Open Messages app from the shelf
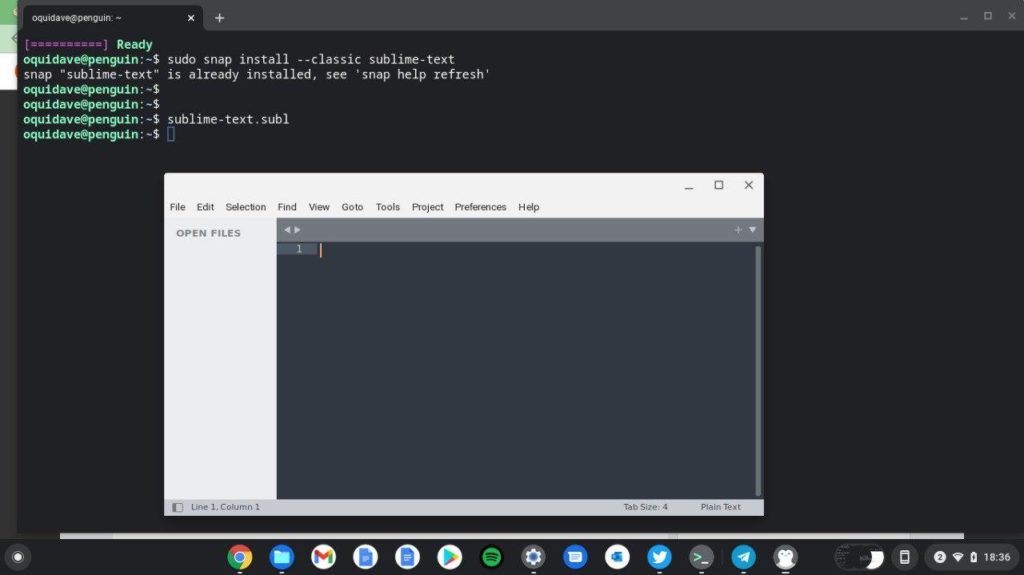Viewport: 1024px width, 575px height. click(575, 557)
